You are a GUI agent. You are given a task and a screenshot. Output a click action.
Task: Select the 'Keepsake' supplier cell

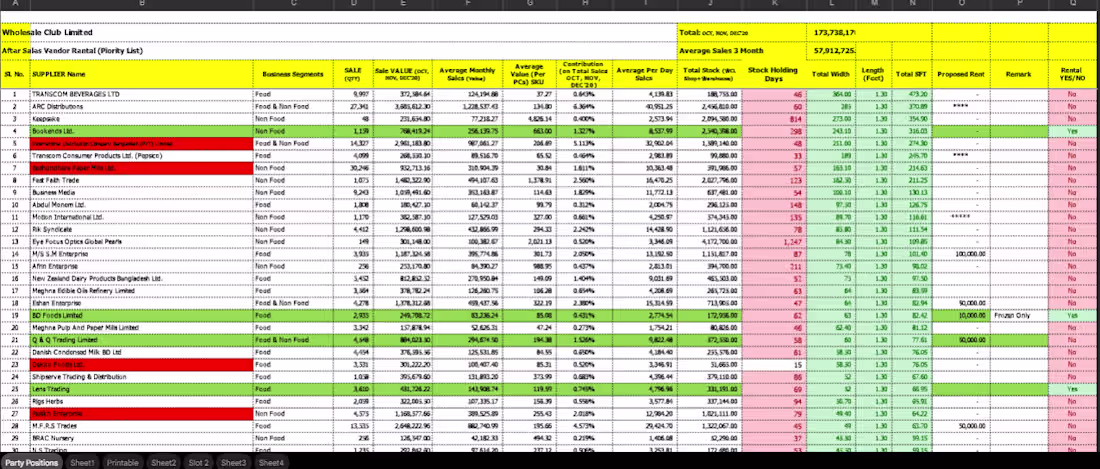click(x=141, y=118)
